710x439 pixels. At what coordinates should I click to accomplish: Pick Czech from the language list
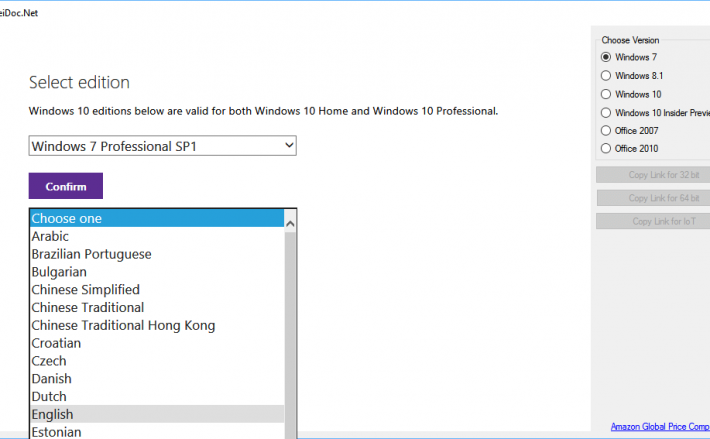pyautogui.click(x=157, y=361)
